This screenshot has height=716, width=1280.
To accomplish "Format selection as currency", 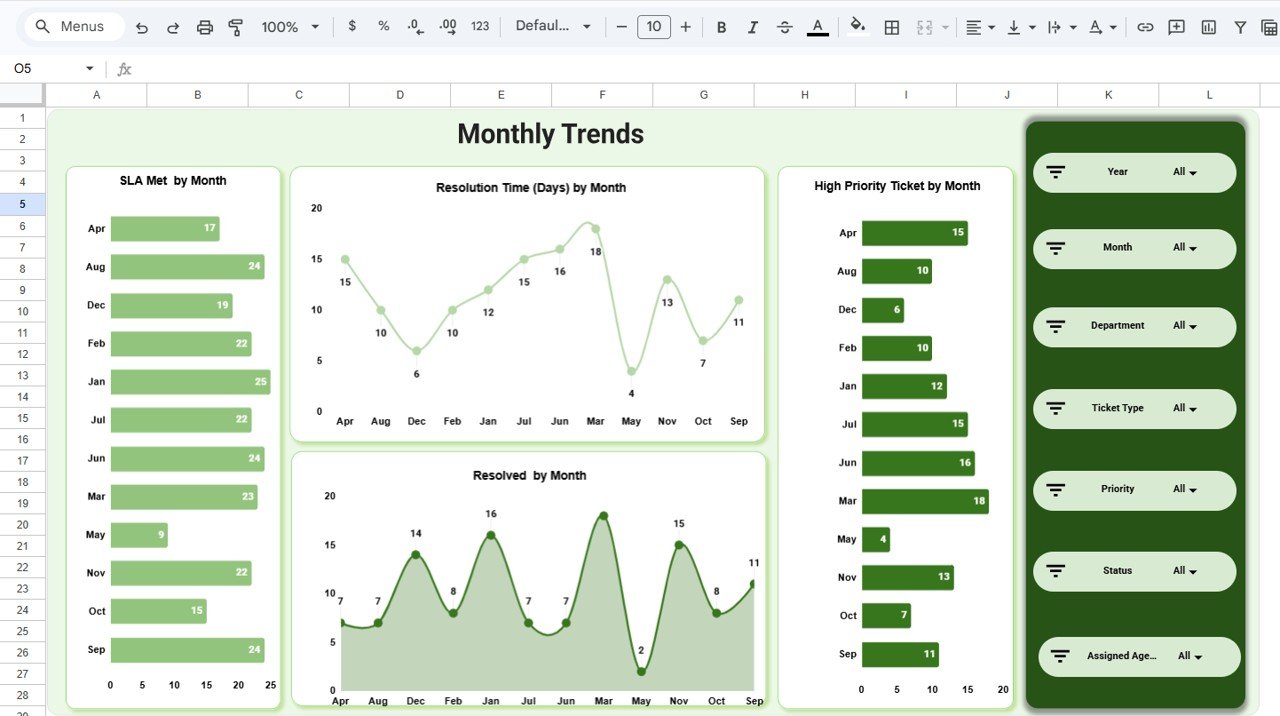I will [351, 27].
